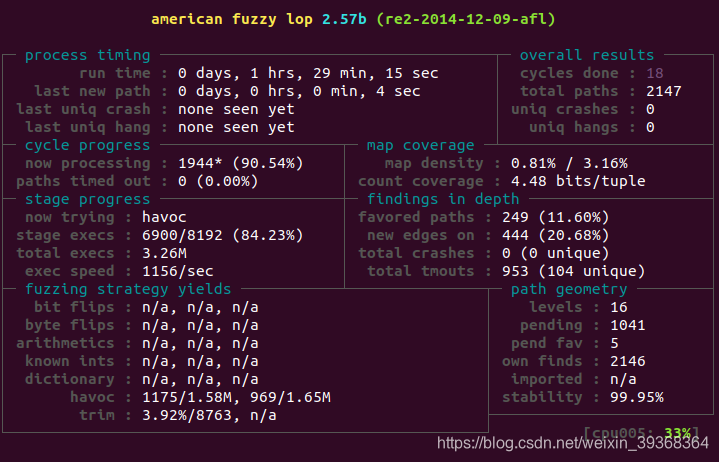Click the total execs value 3.26M
The width and height of the screenshot is (719, 462).
coord(164,253)
